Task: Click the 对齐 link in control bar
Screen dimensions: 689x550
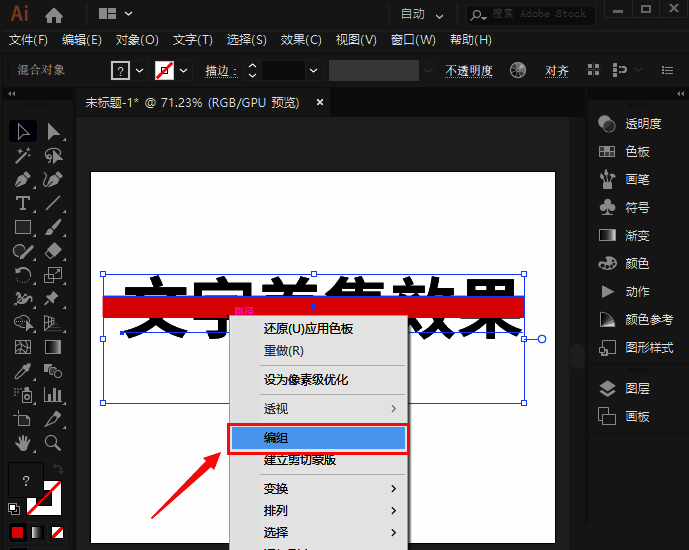Action: click(557, 71)
